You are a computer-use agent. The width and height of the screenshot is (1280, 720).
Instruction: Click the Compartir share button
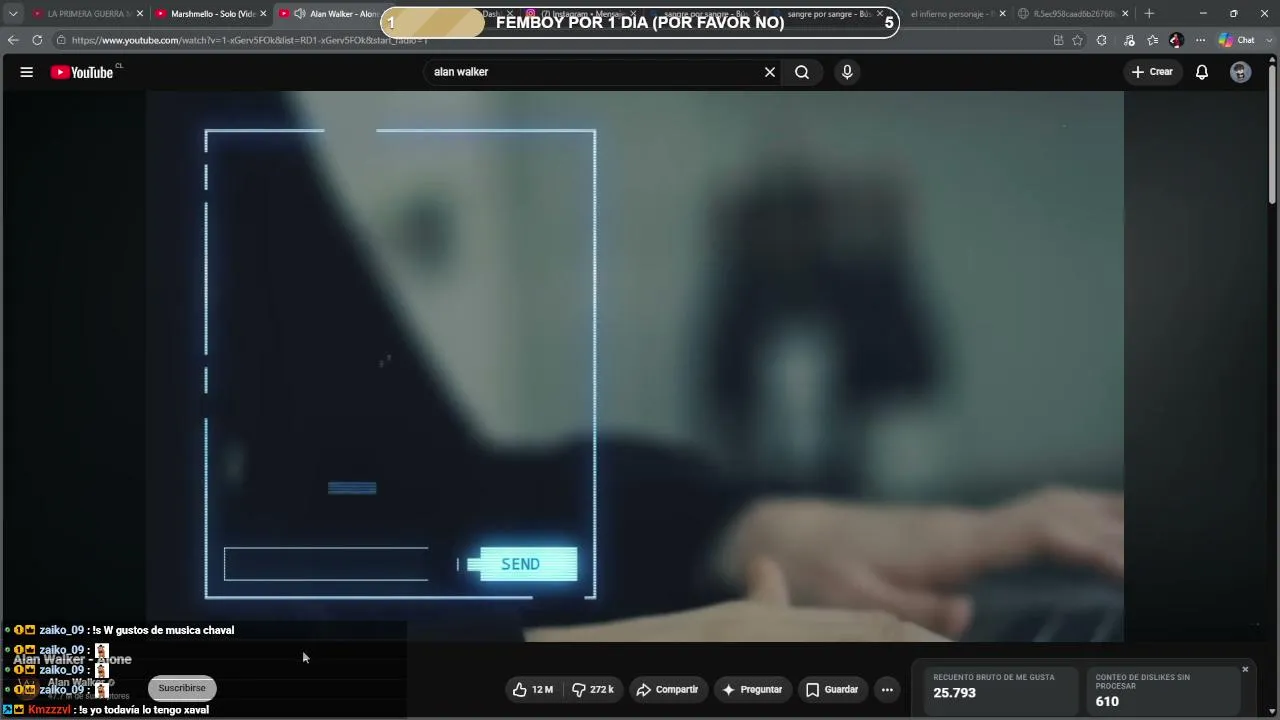[667, 689]
